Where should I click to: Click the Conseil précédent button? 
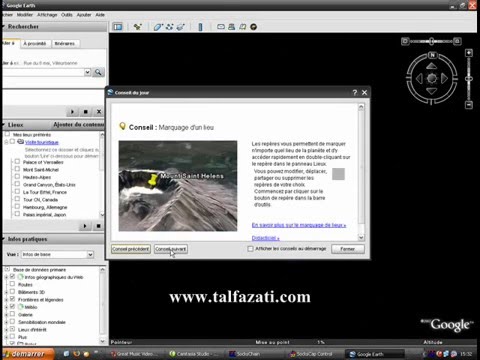pos(131,249)
